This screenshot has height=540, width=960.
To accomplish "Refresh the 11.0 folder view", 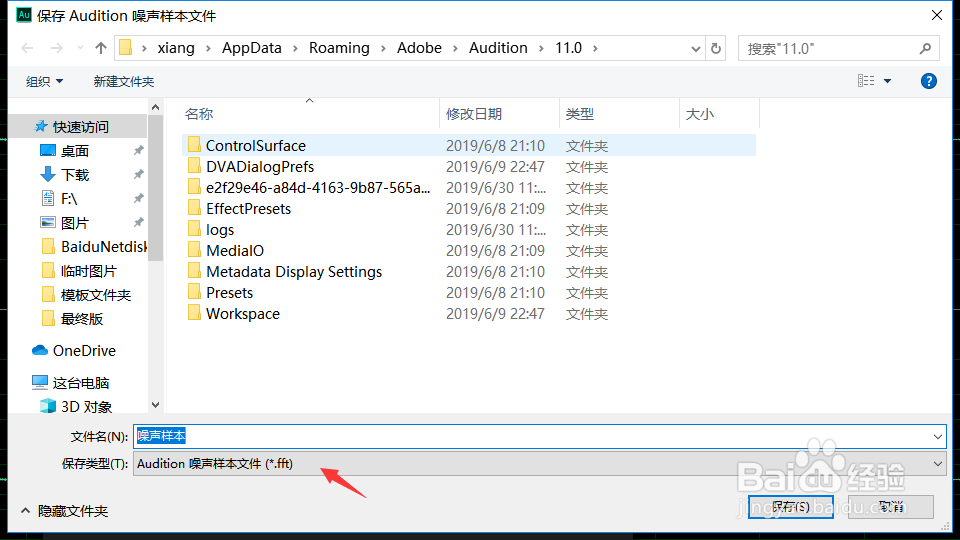I will 716,48.
